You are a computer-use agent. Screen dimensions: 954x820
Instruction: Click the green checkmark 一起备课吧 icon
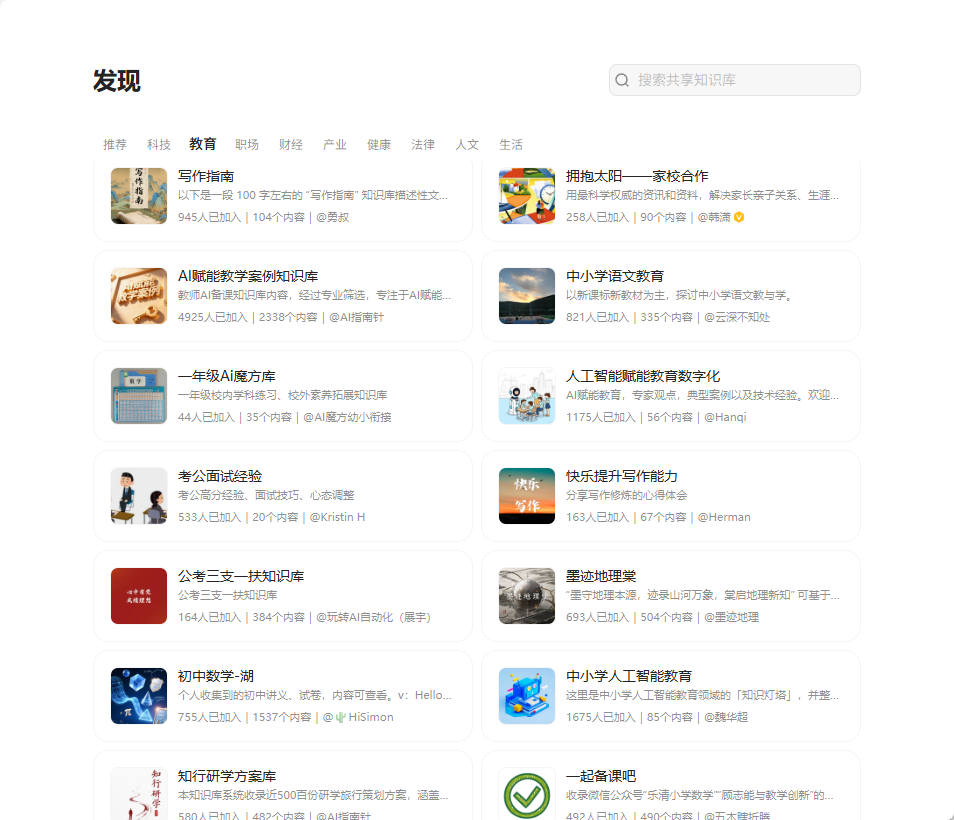point(527,793)
